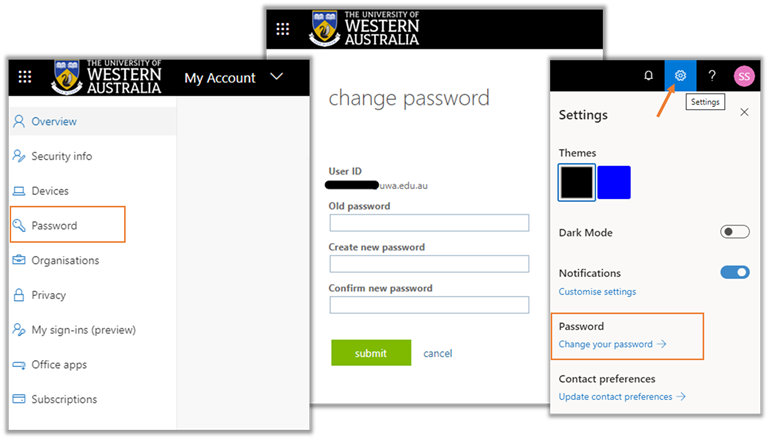The image size is (768, 439).
Task: Enable the Dark Mode toggle
Action: point(734,232)
